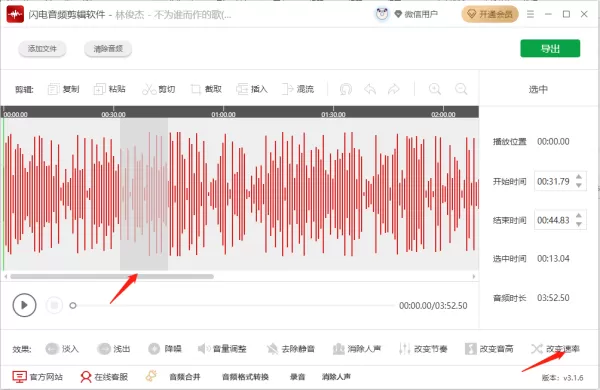Open the Audio Merge (音频合并) tool
The width and height of the screenshot is (600, 390).
(185, 377)
